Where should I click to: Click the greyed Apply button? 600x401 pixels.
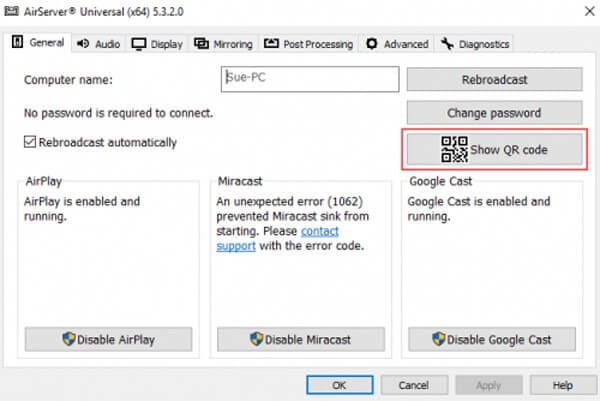pyautogui.click(x=489, y=385)
